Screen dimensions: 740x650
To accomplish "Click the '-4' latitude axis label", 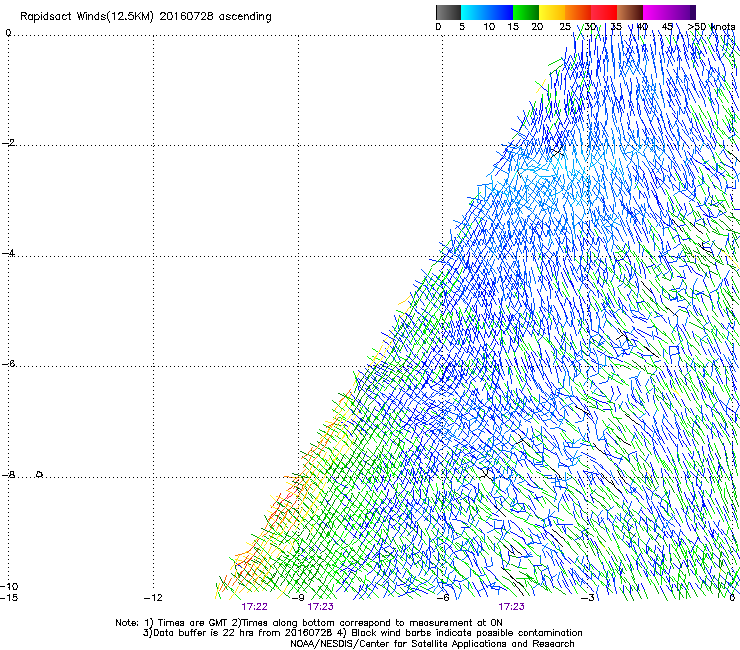I will [8, 253].
